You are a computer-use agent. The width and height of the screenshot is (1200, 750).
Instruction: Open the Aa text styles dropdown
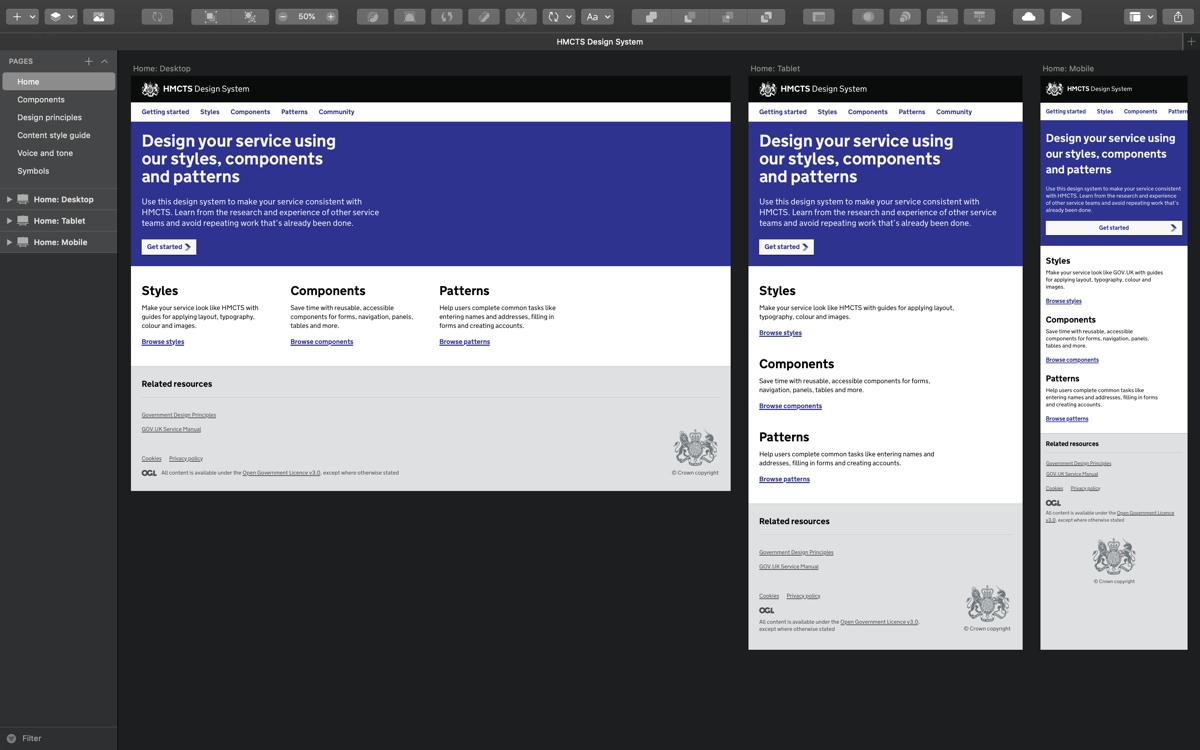click(597, 17)
